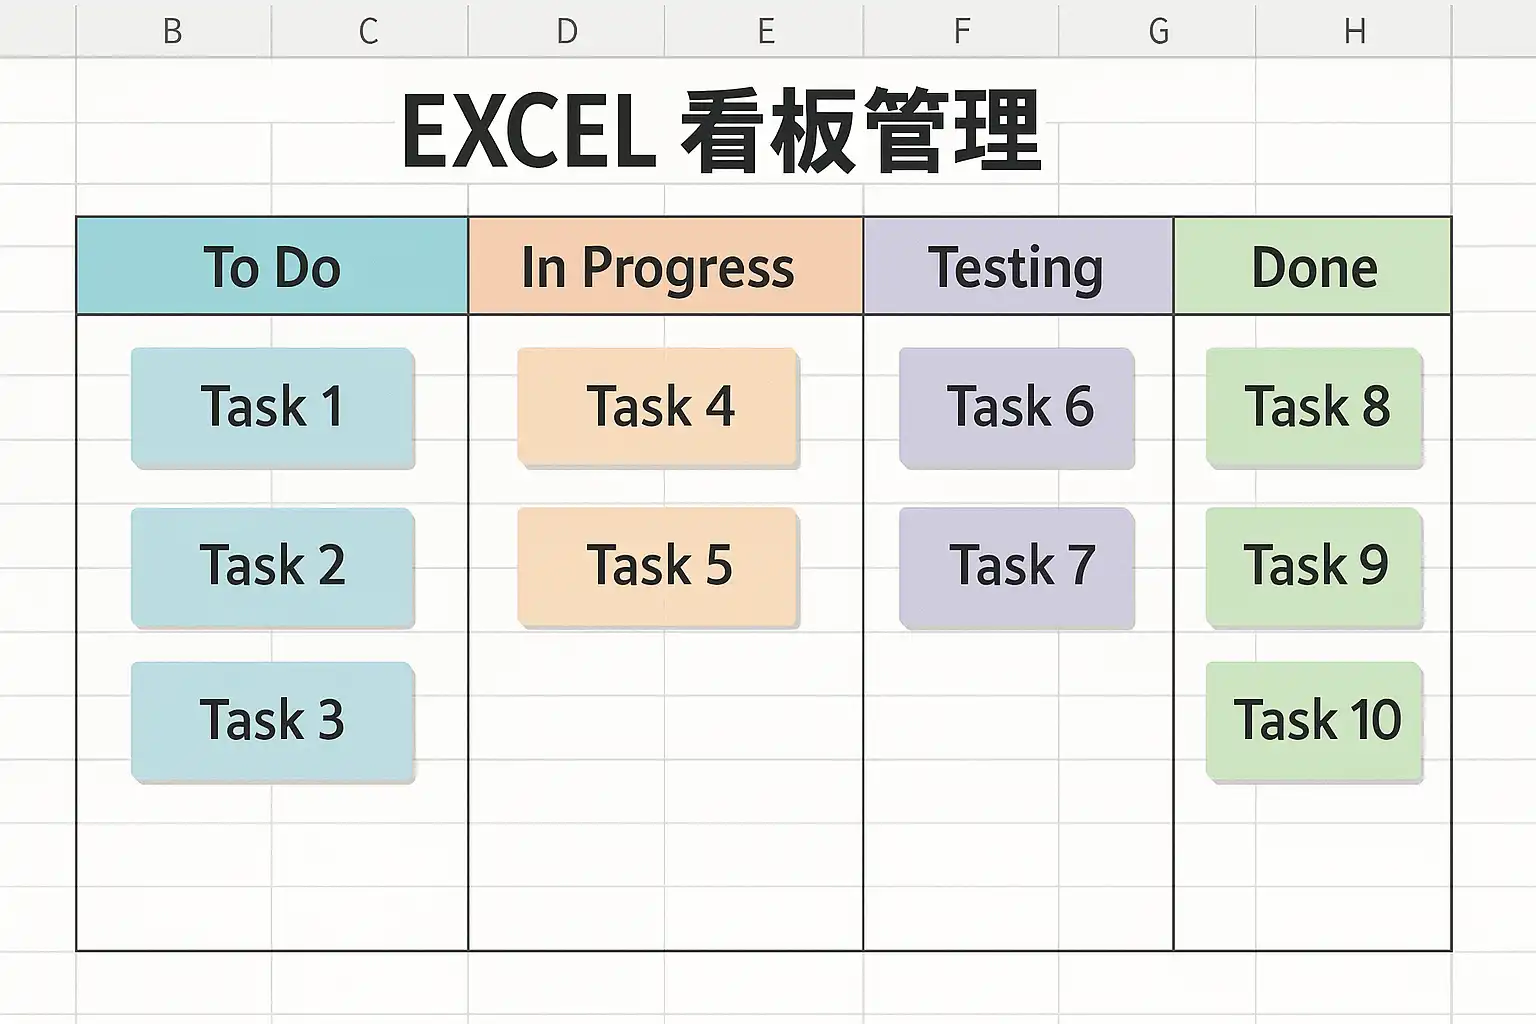Click the Task 1 card

[272, 407]
